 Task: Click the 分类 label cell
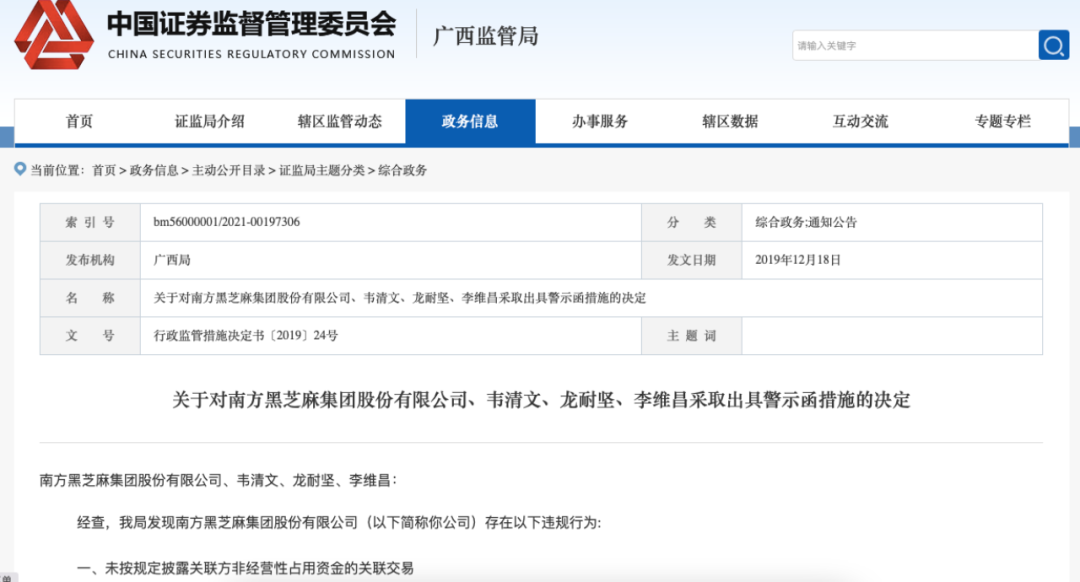692,222
